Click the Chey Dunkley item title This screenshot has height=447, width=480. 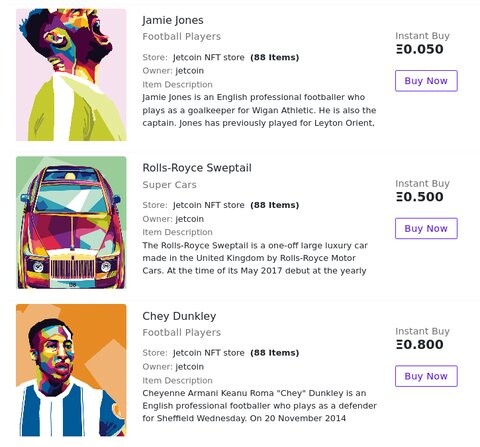179,316
